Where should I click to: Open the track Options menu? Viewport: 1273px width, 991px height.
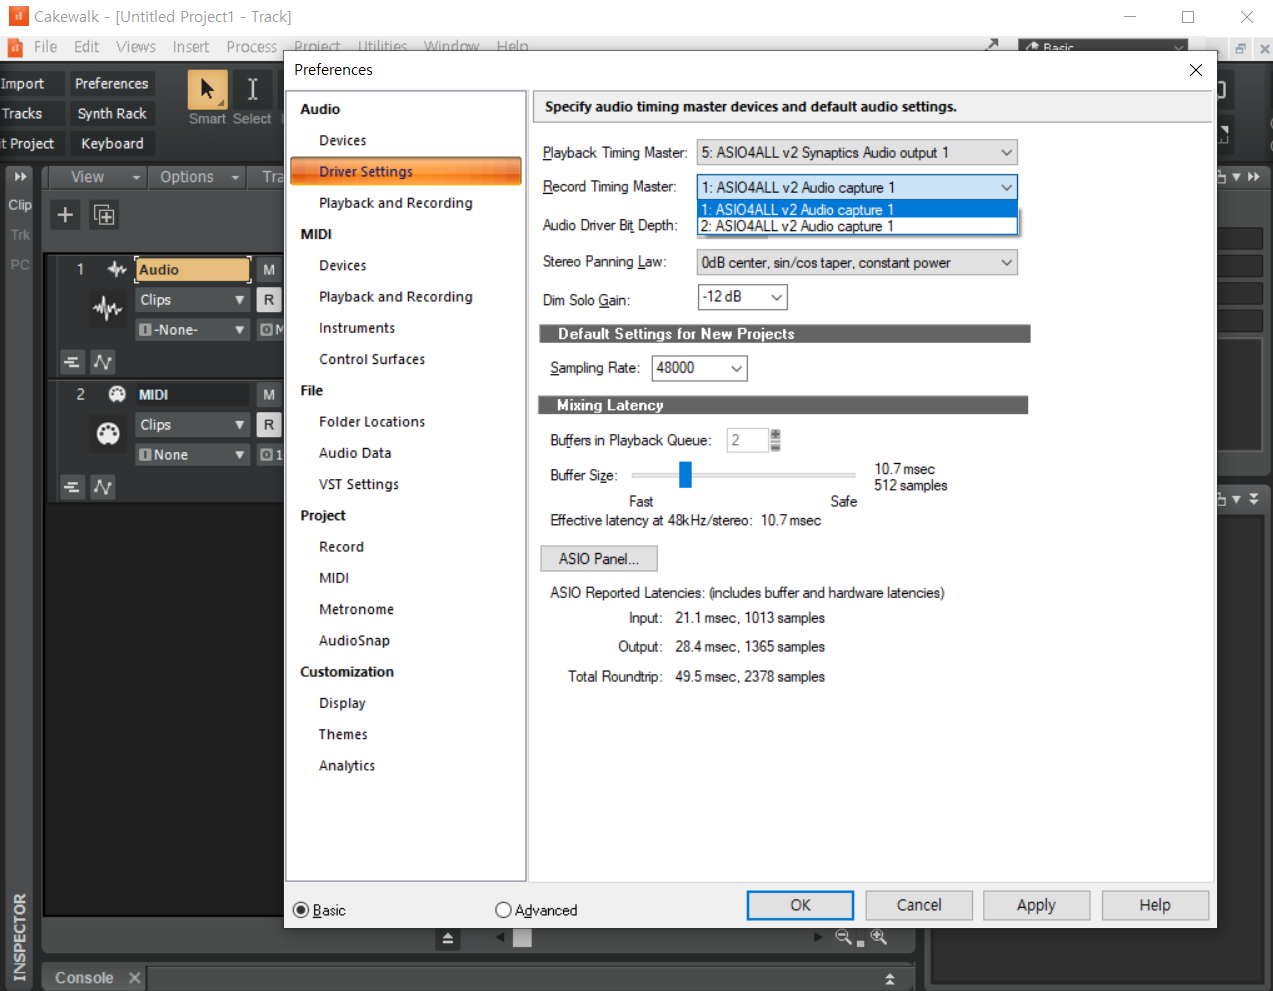[197, 177]
